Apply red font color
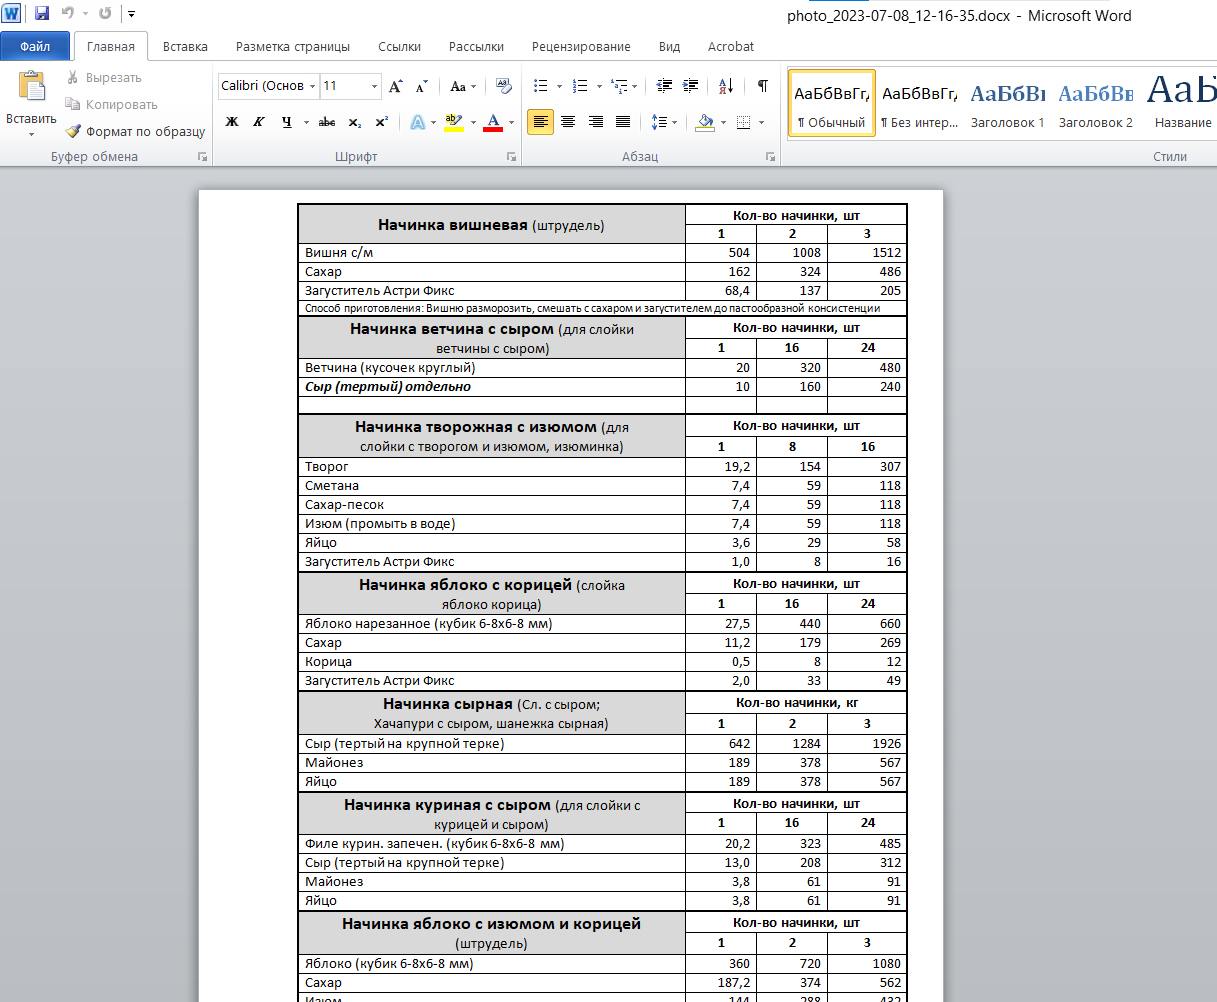 point(493,122)
